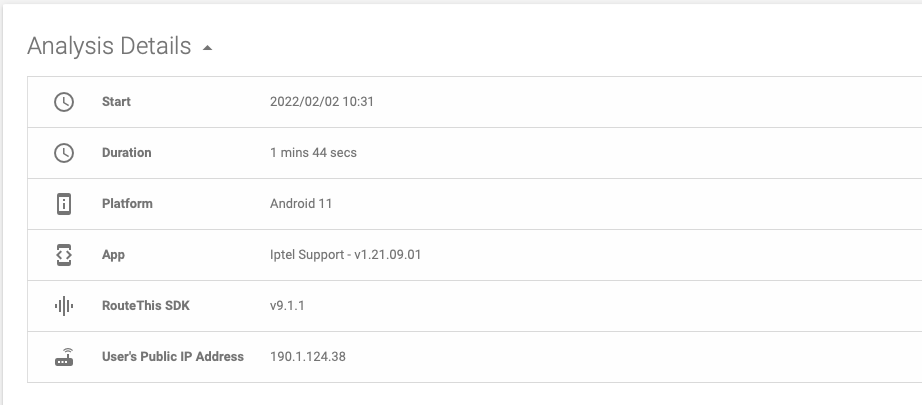The image size is (922, 405).
Task: Click the router icon beside Public IP
Action: pyautogui.click(x=64, y=357)
